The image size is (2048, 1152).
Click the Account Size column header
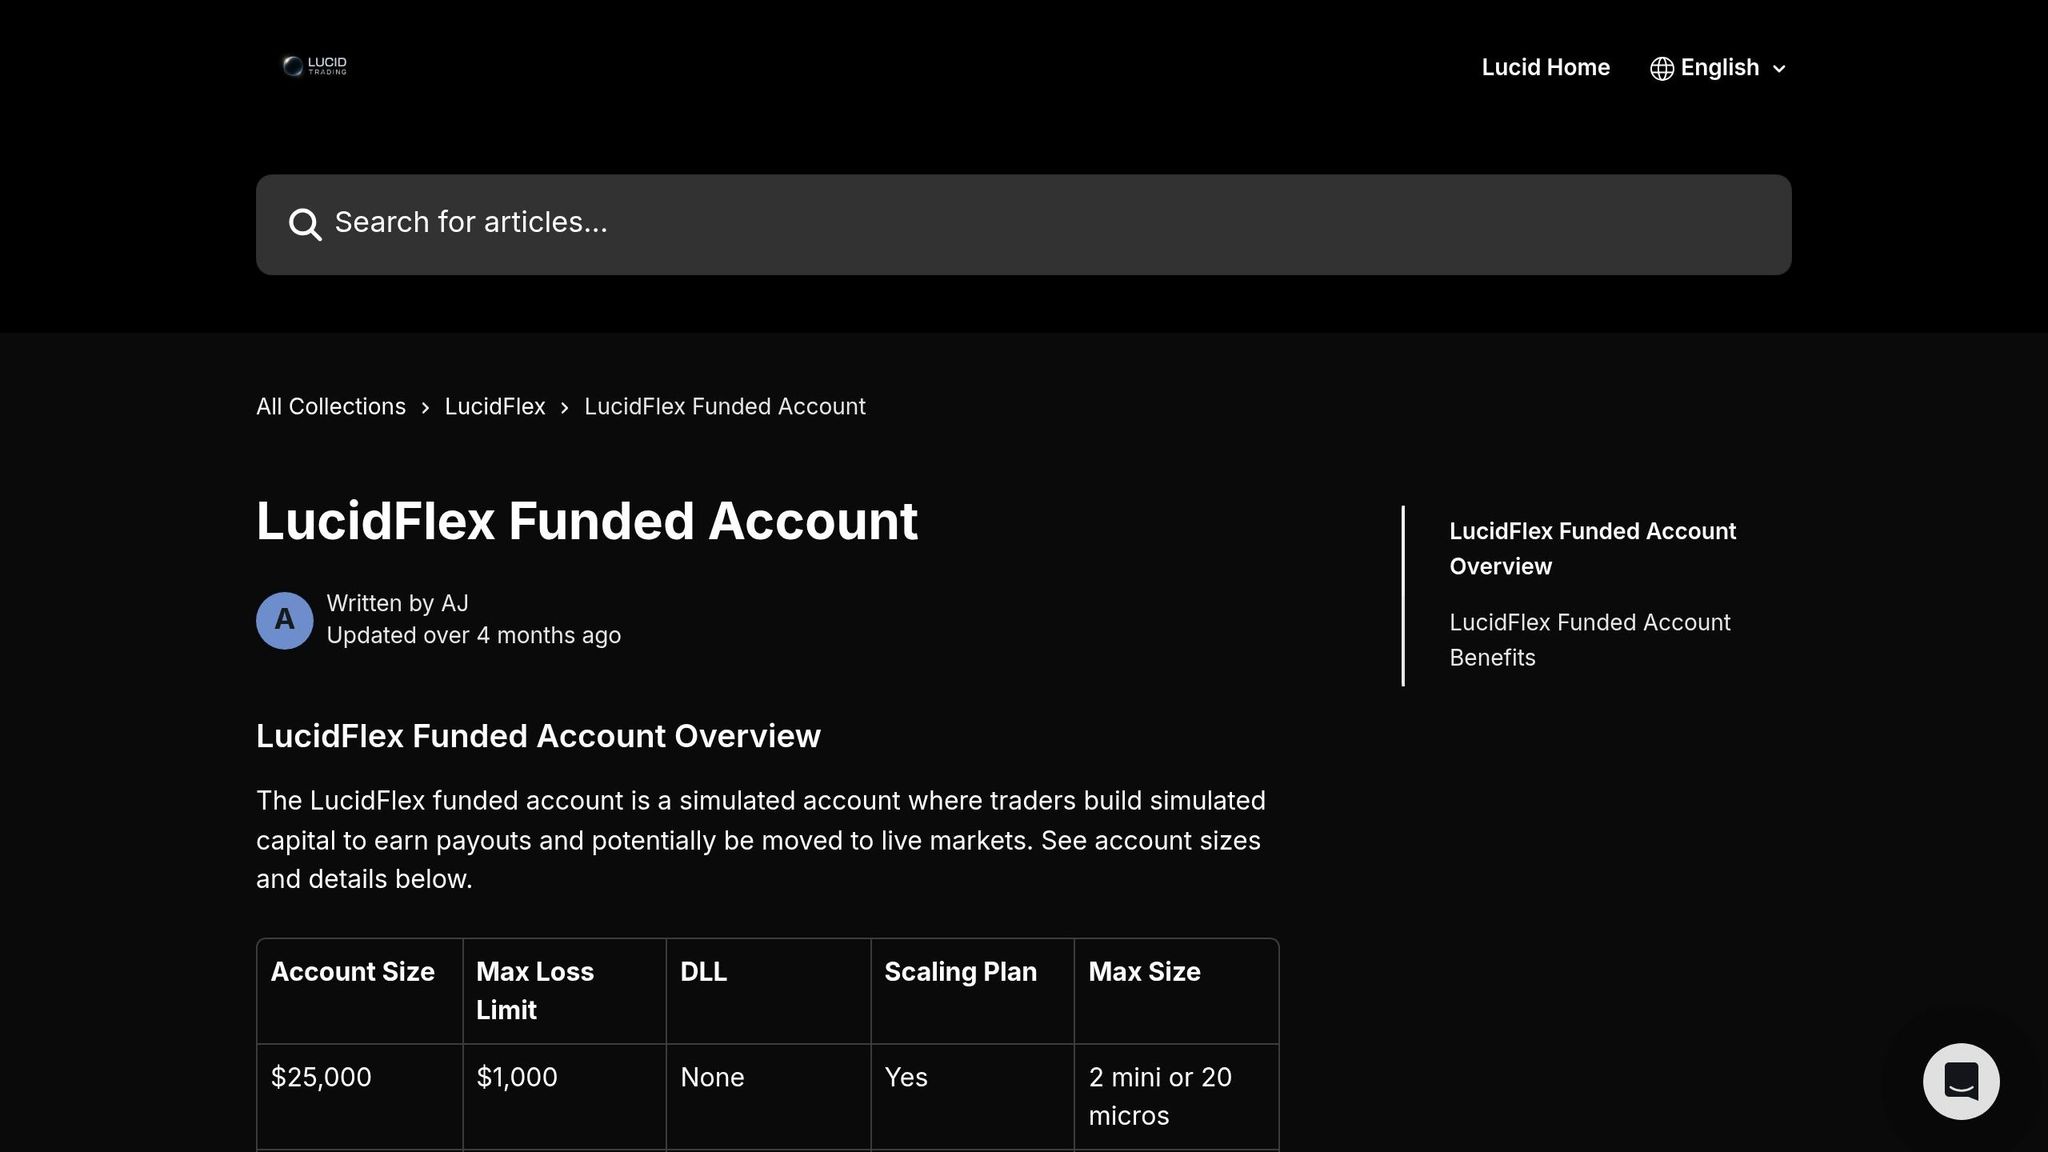pos(352,972)
